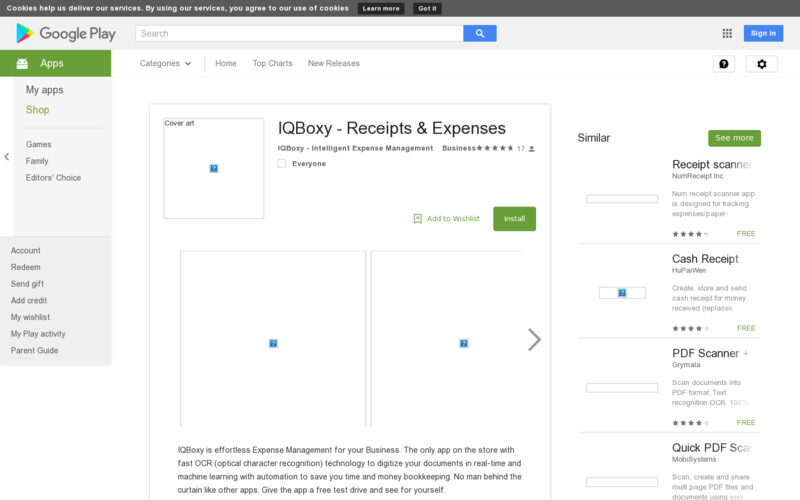Open the PDF Scanner app title
This screenshot has height=500, width=800.
click(x=710, y=353)
